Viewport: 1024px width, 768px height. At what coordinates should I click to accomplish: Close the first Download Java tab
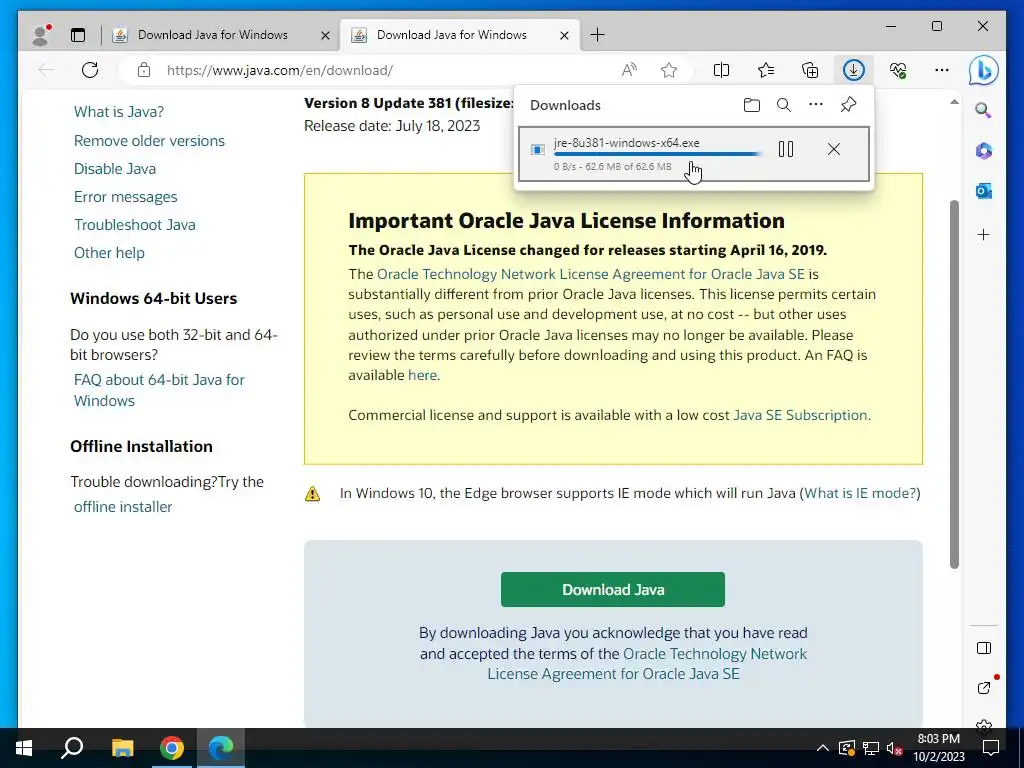tap(325, 35)
